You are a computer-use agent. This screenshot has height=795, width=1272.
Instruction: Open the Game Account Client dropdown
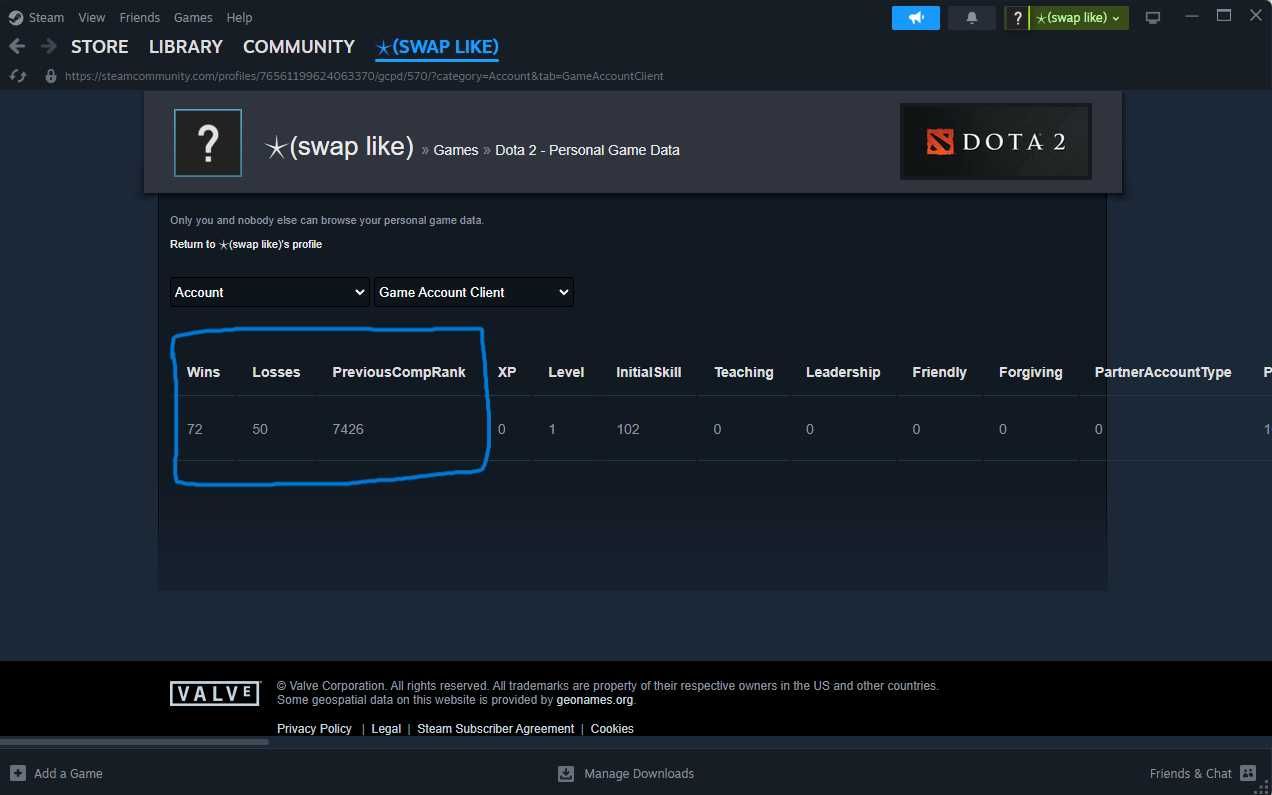(x=474, y=292)
